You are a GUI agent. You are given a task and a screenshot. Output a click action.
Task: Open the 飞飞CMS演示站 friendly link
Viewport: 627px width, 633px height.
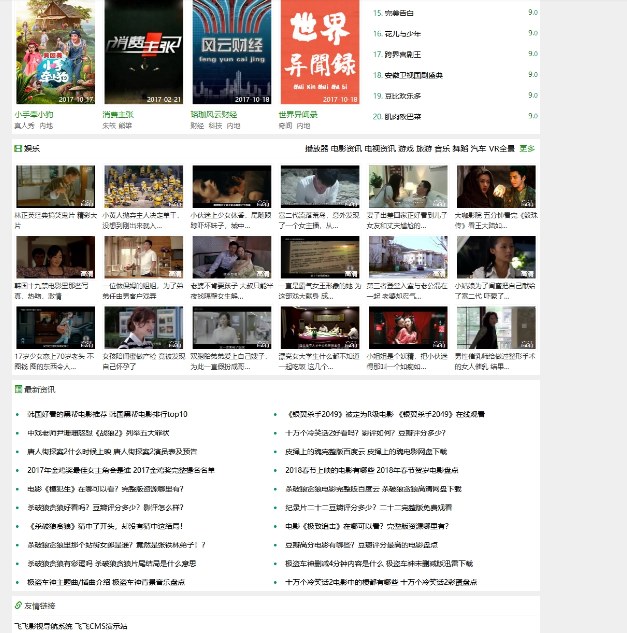(101, 626)
